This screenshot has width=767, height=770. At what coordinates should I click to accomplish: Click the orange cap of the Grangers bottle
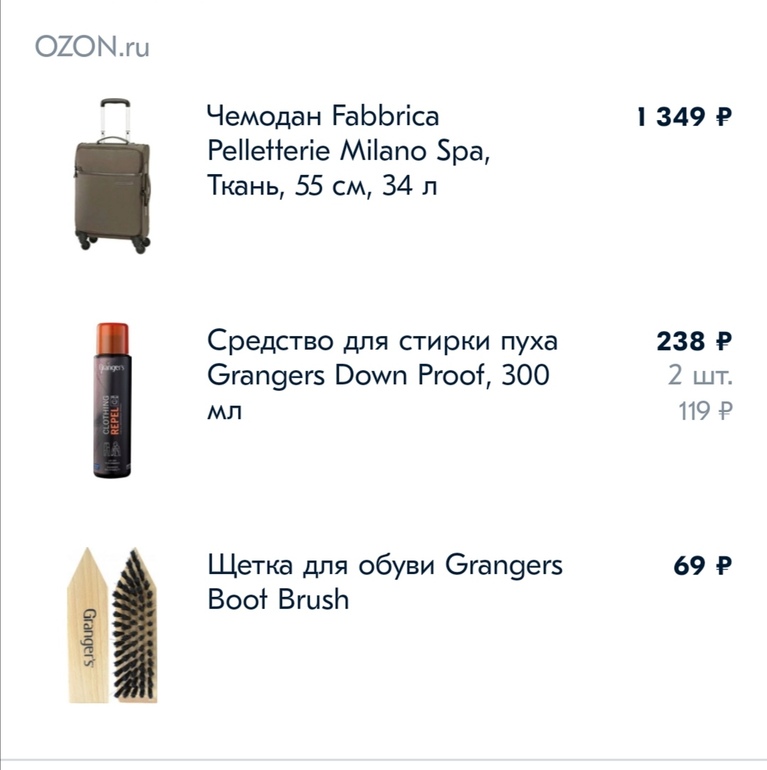(x=112, y=333)
